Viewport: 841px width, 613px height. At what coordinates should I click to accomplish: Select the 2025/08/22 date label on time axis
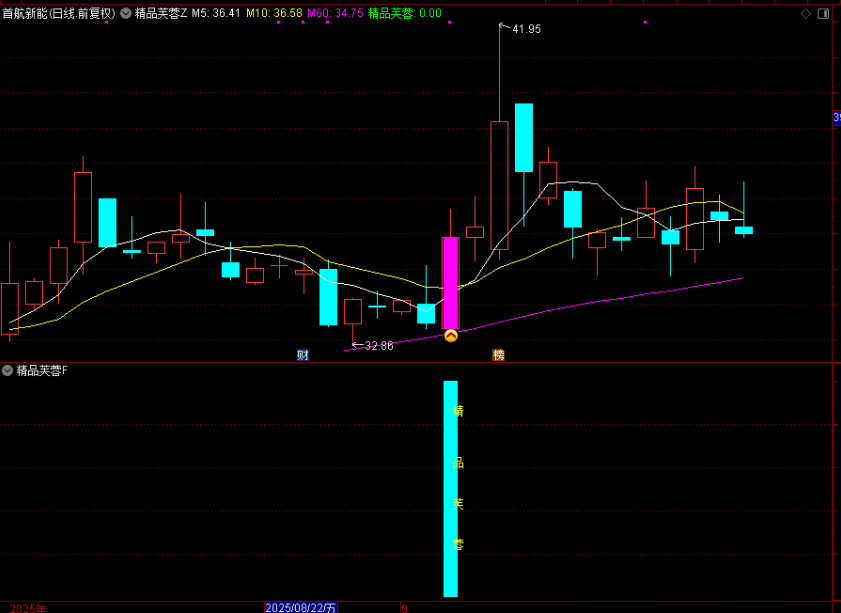301,607
